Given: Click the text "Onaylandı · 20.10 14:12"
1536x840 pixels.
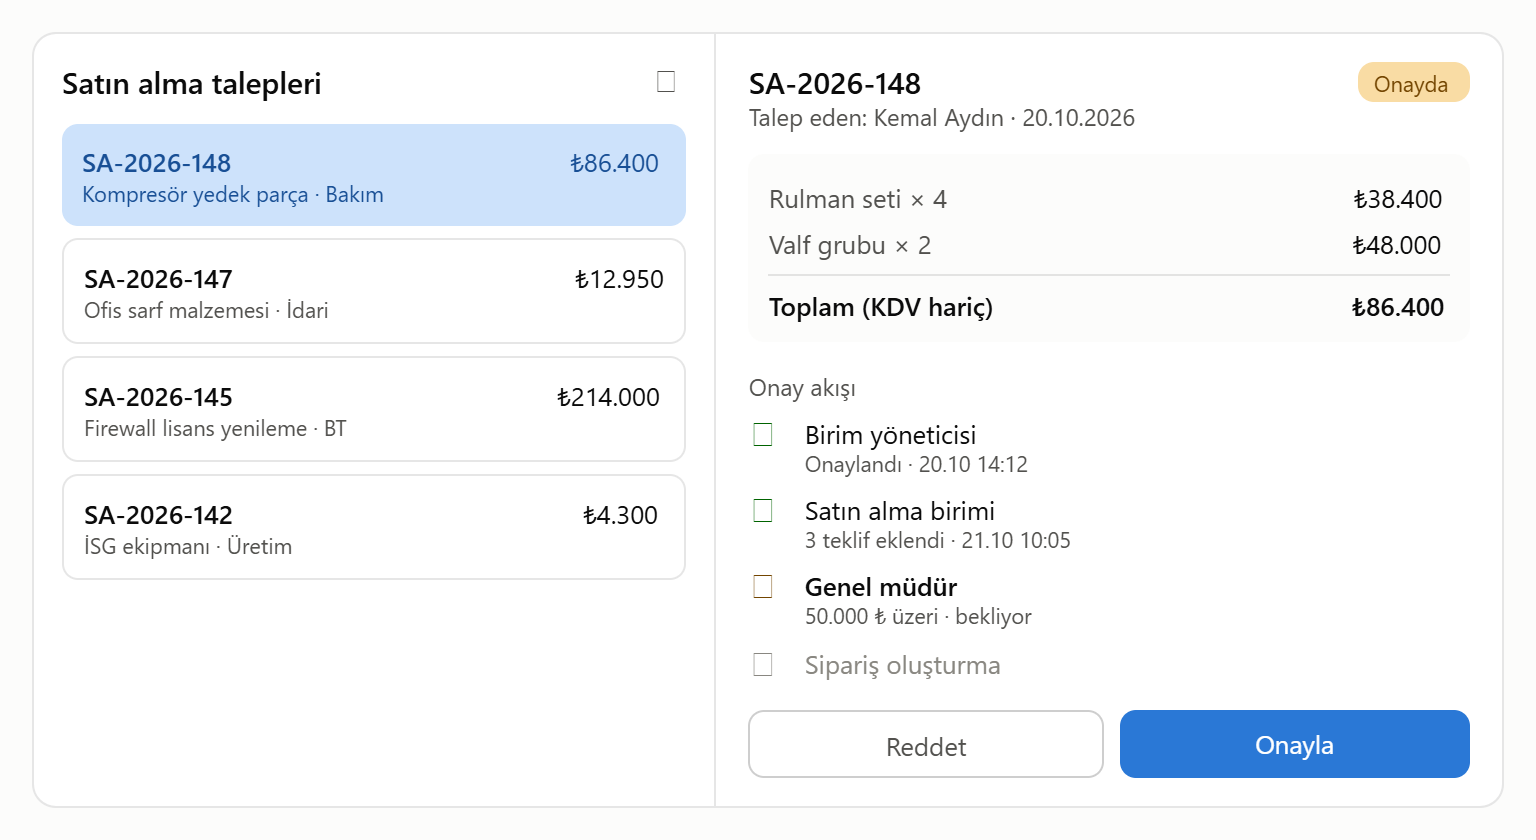Looking at the screenshot, I should click(916, 464).
